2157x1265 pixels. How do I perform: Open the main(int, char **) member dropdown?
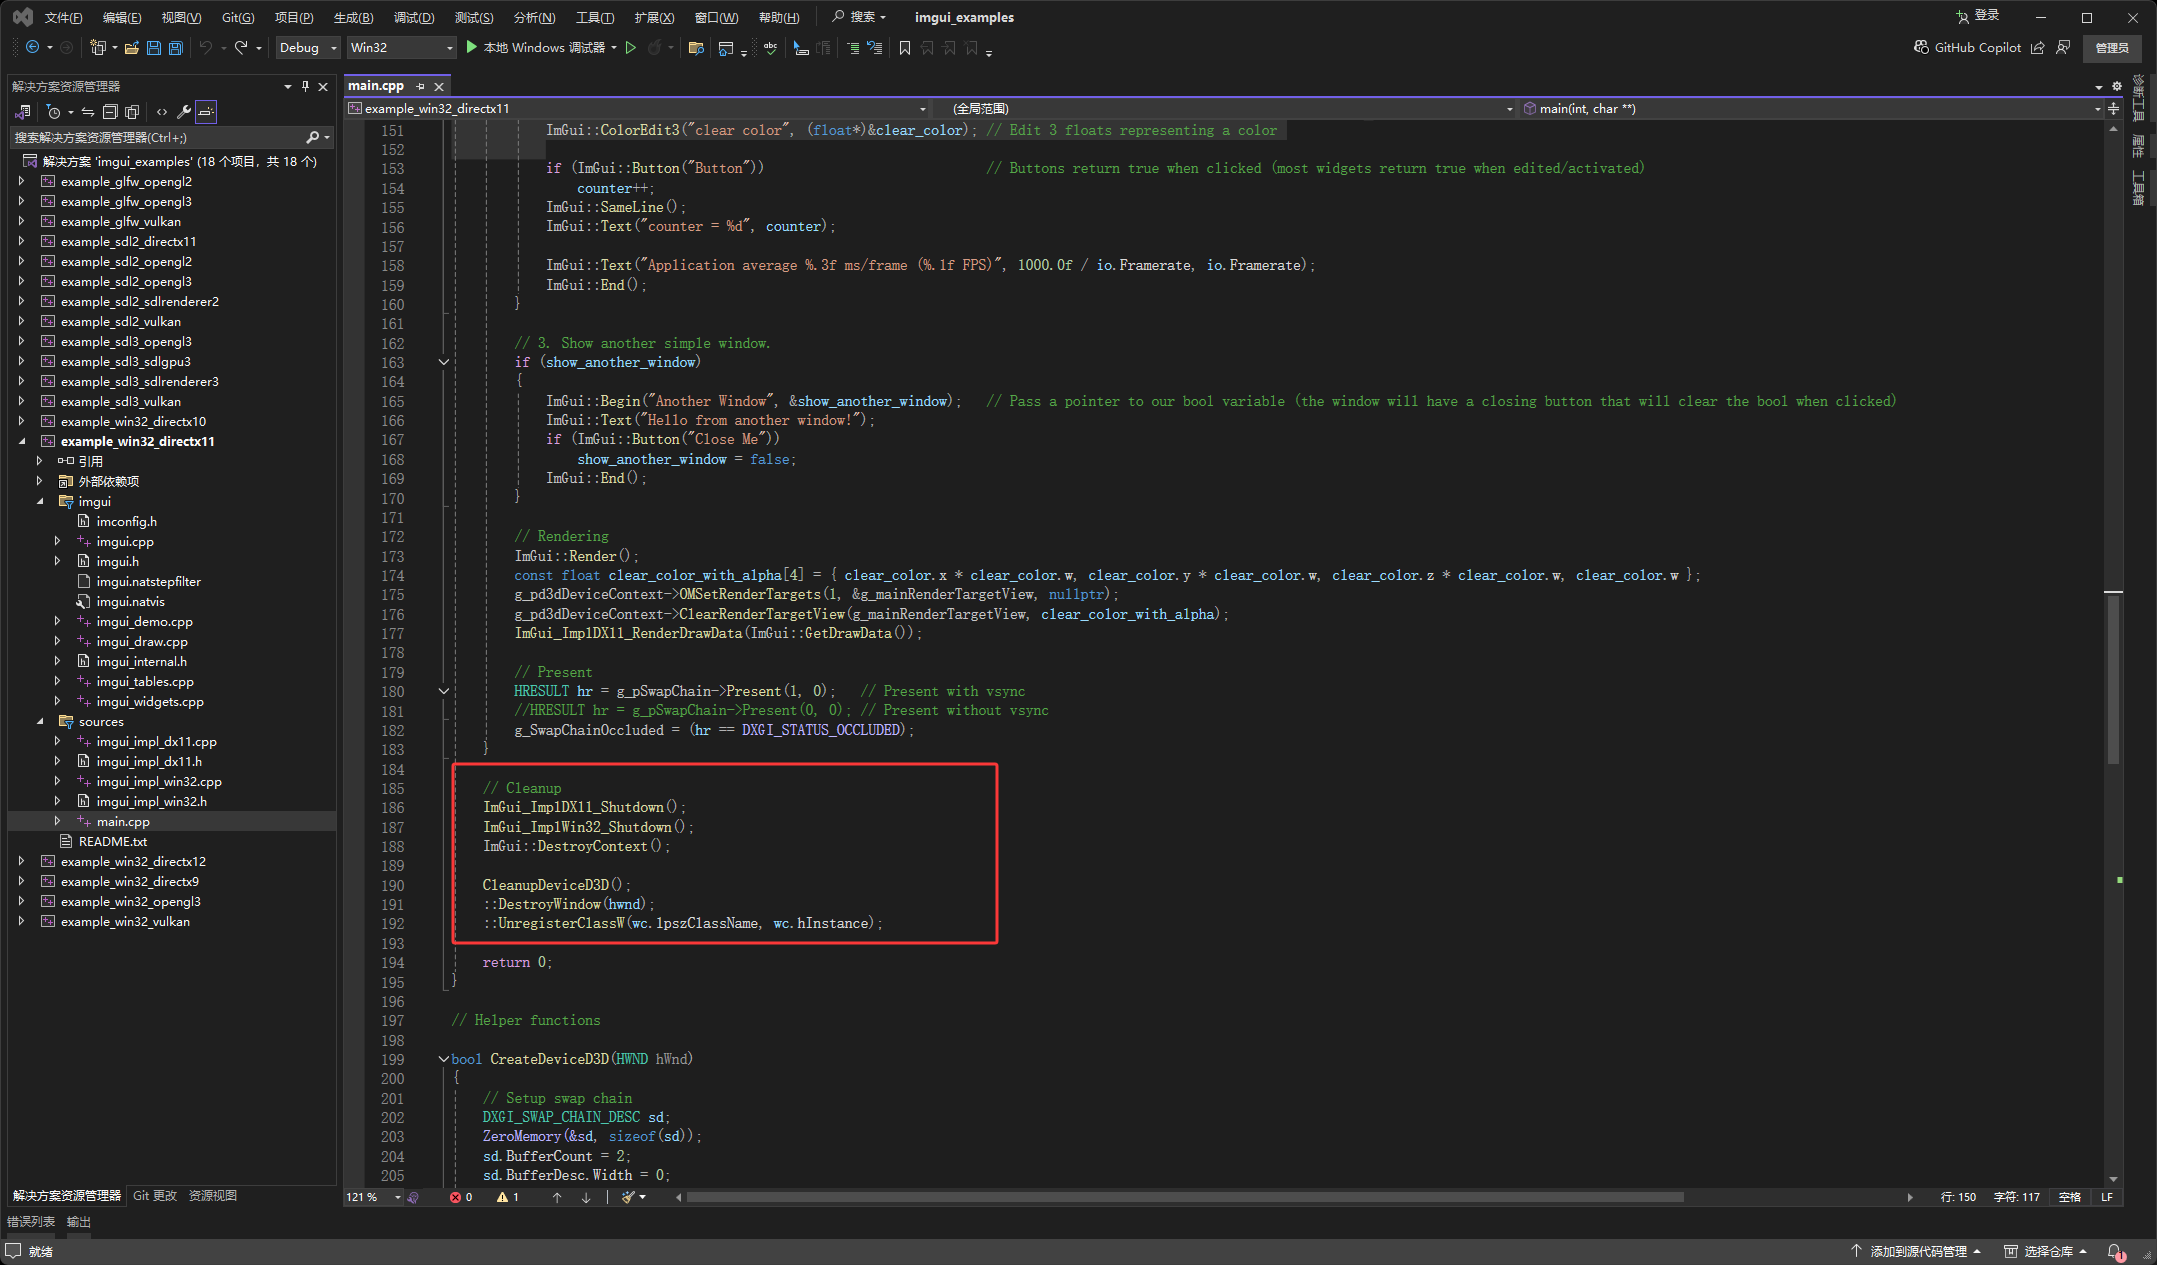1811,109
